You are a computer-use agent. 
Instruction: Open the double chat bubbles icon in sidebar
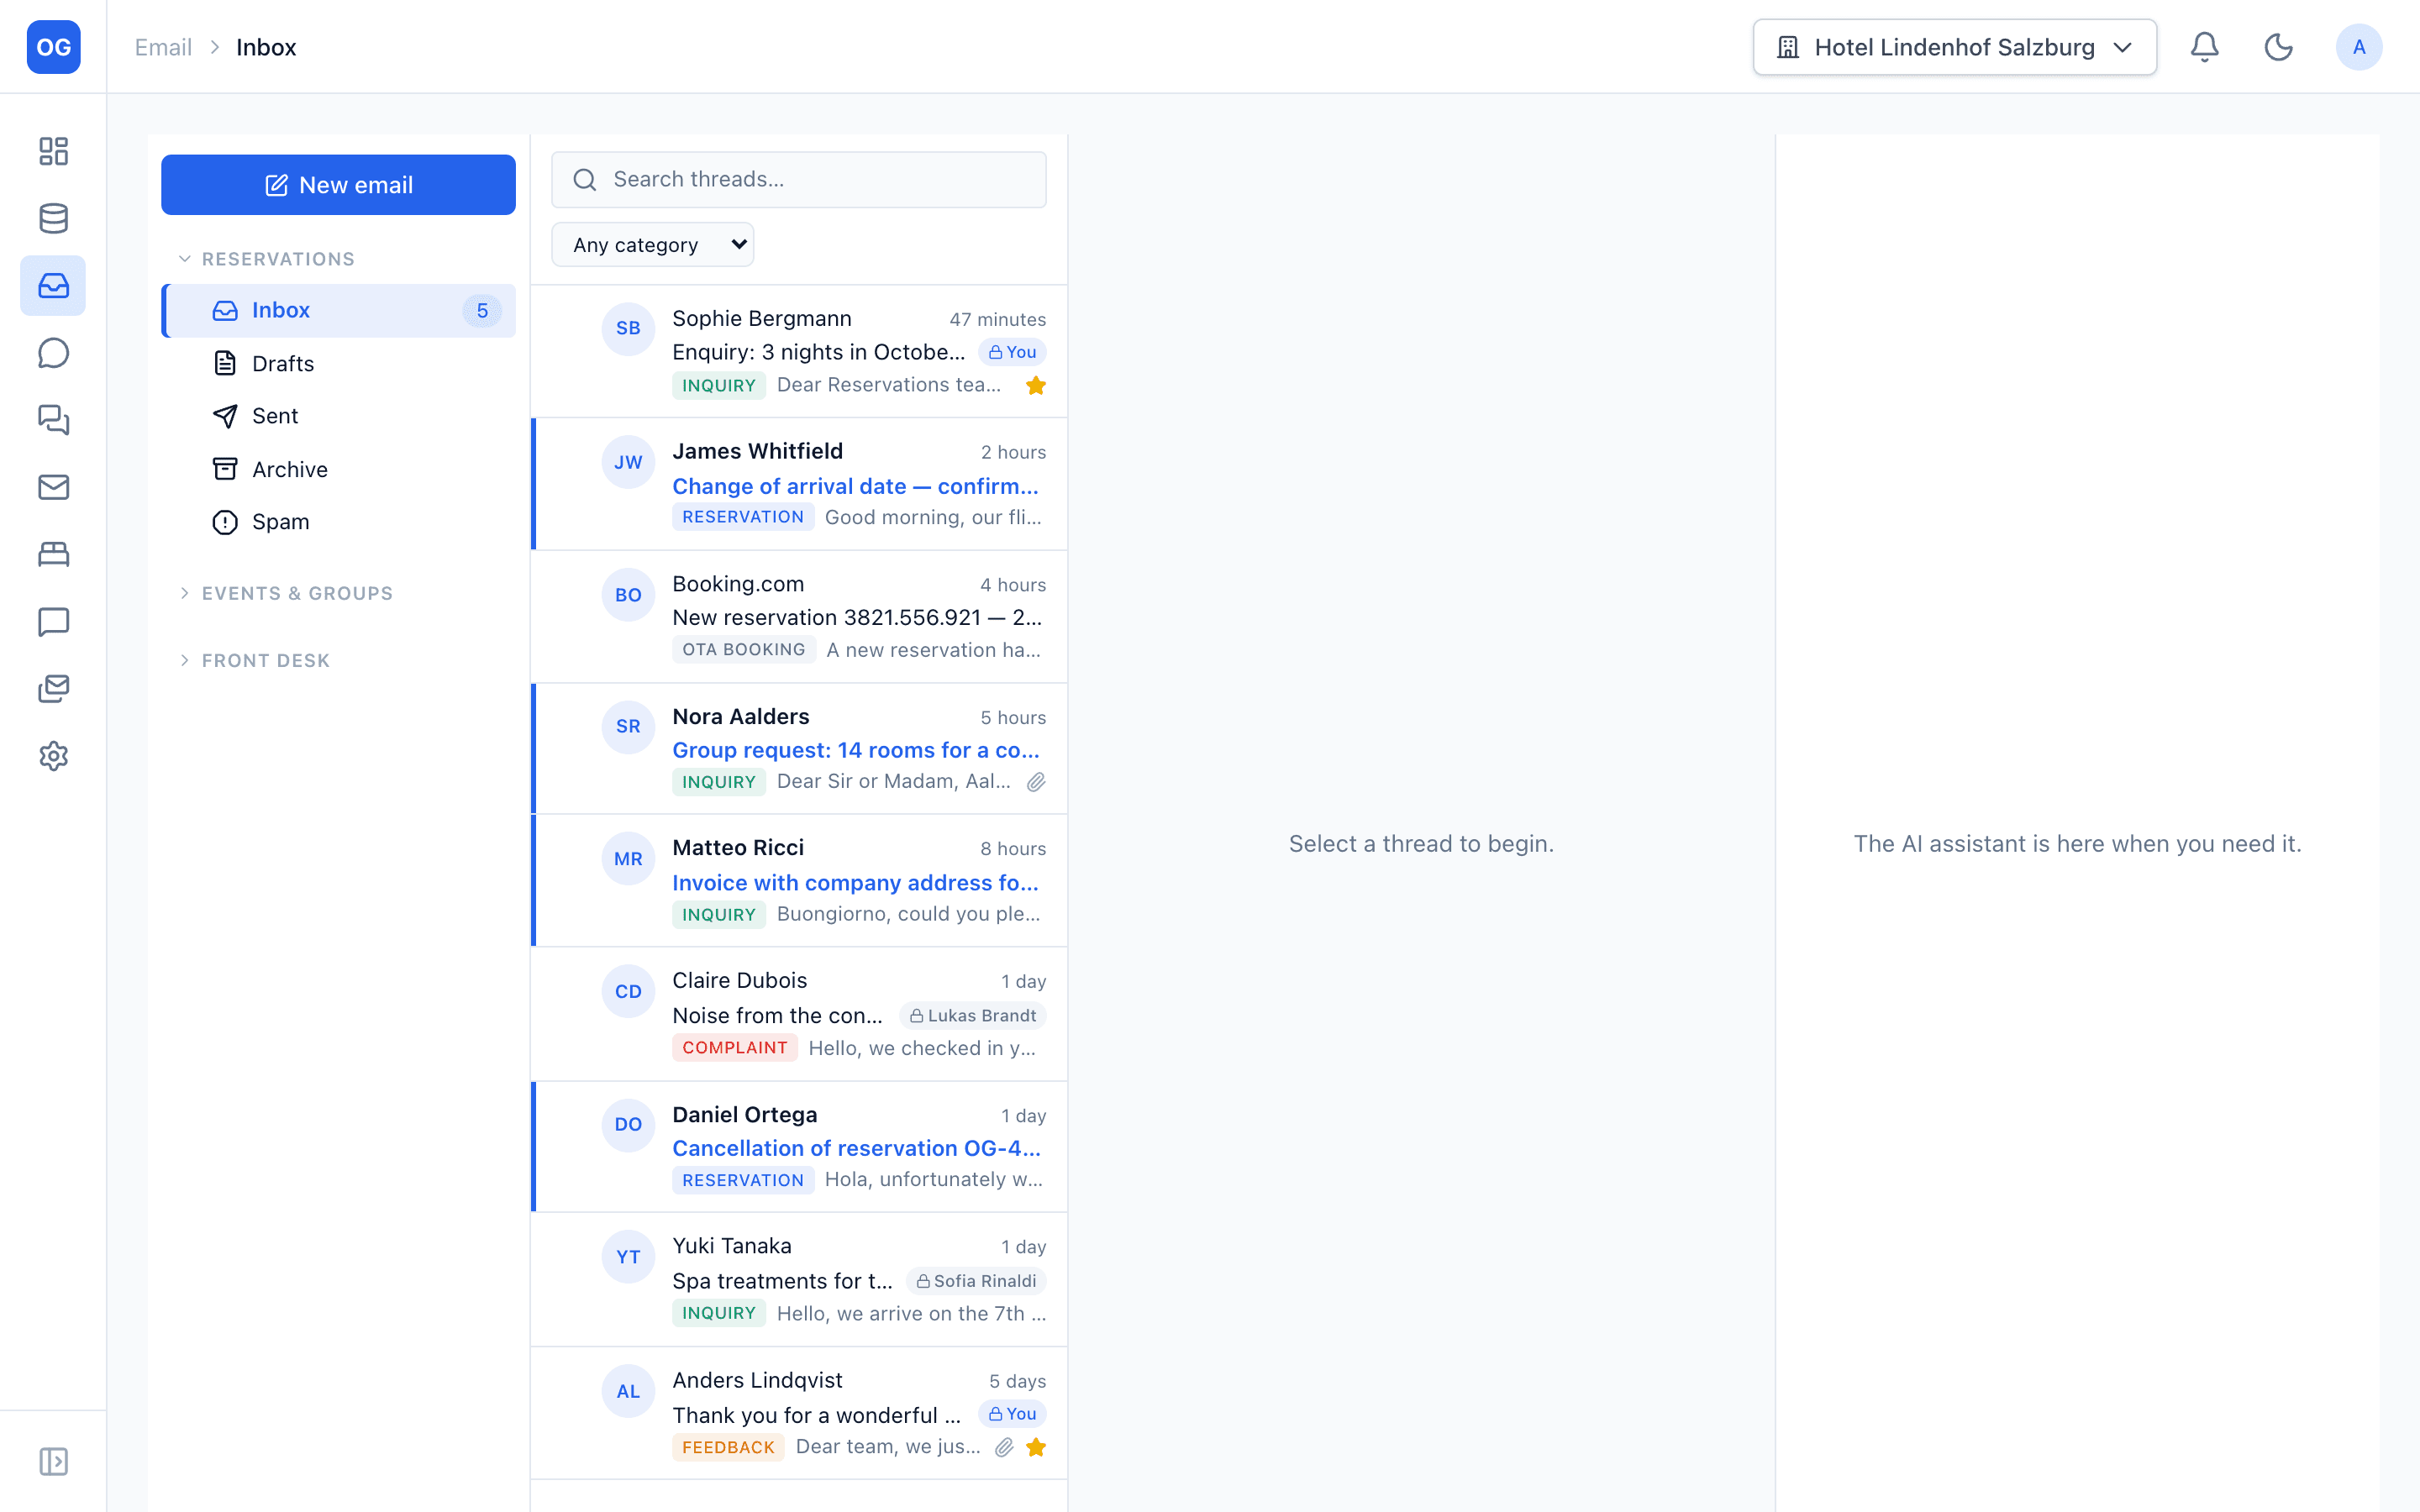click(x=53, y=420)
